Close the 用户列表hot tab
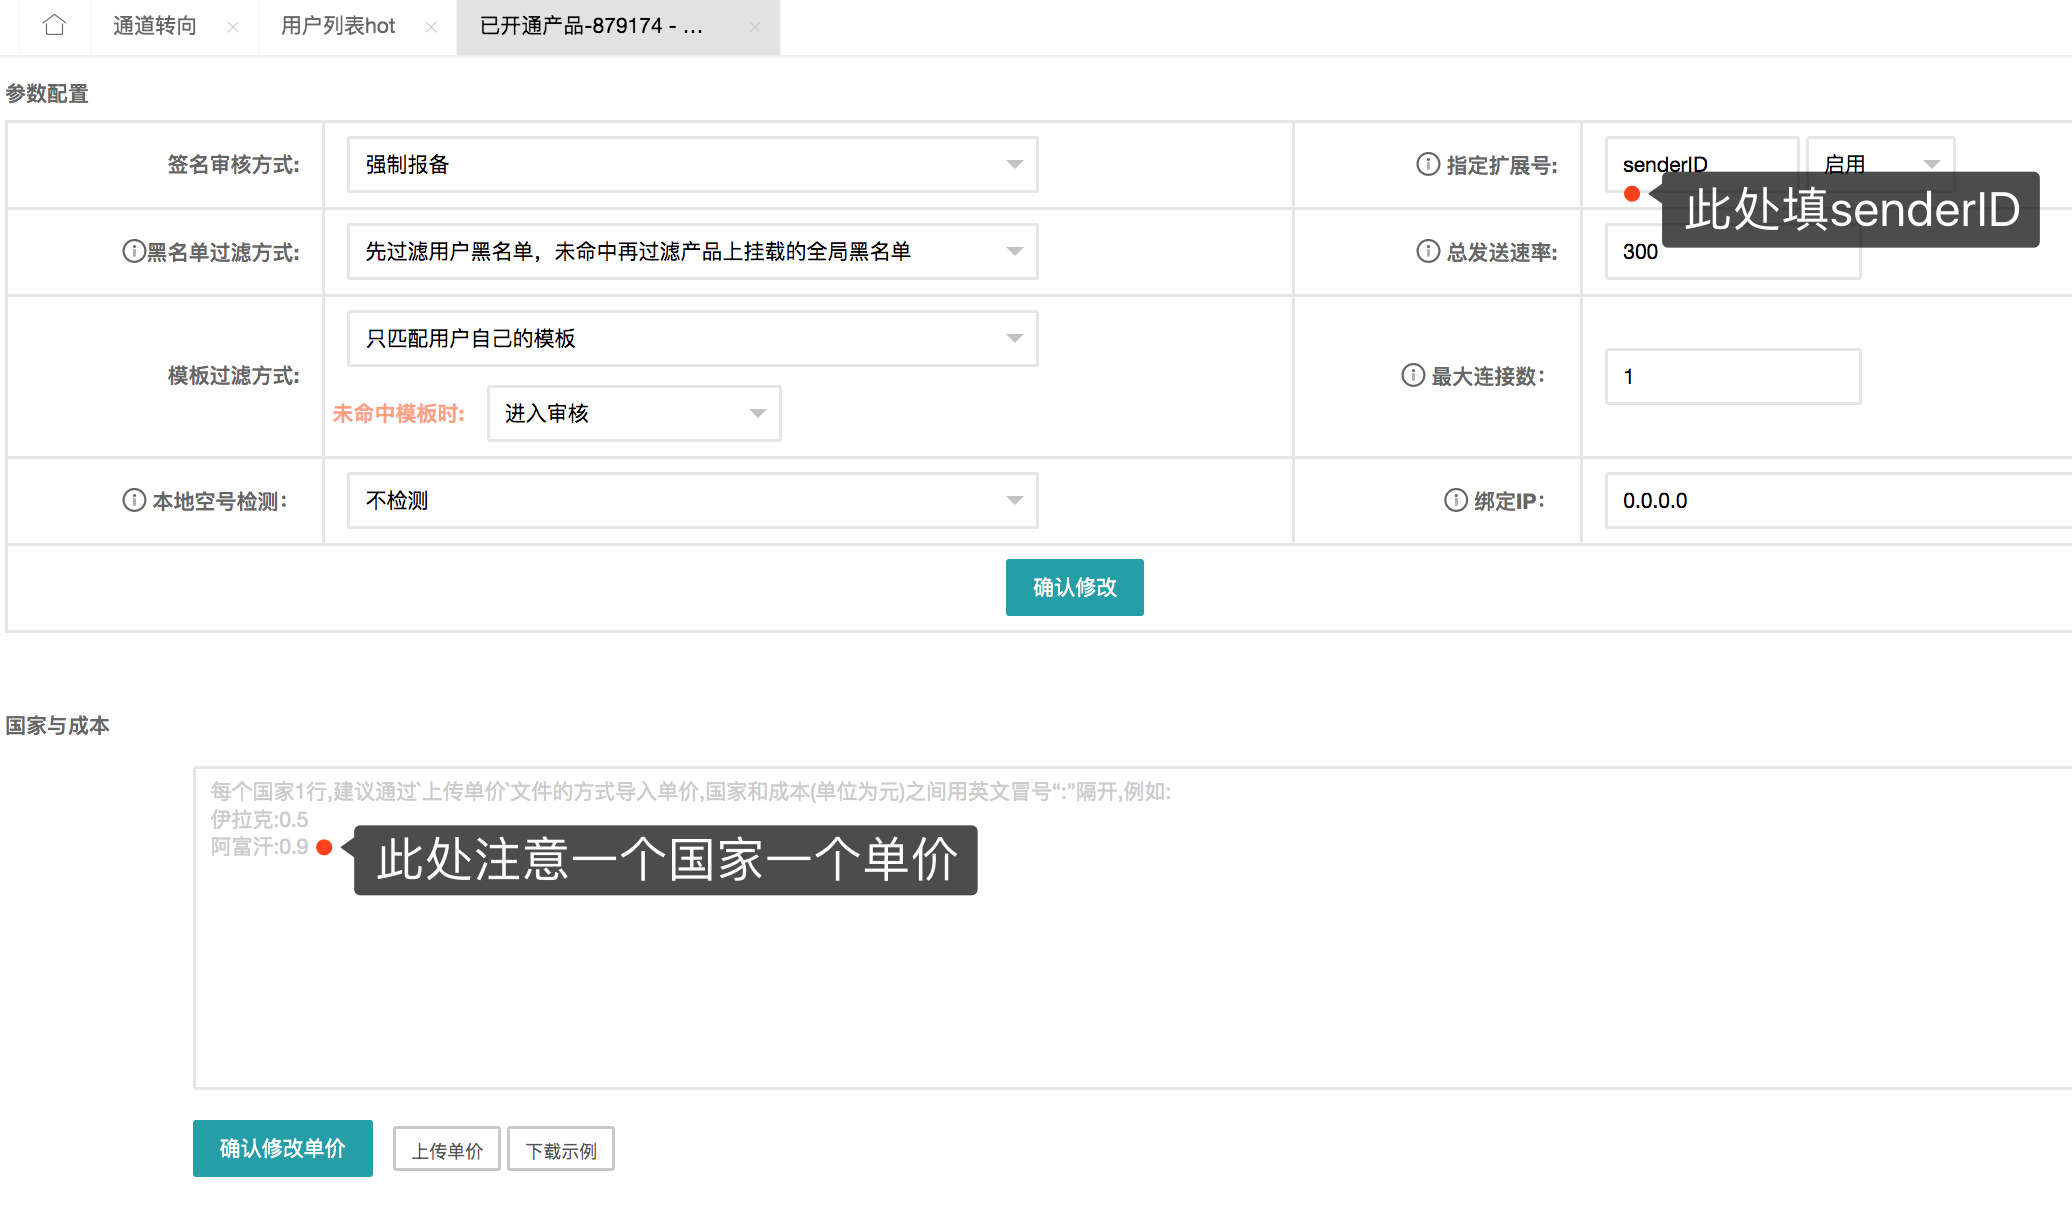Viewport: 2072px width, 1216px height. (431, 27)
